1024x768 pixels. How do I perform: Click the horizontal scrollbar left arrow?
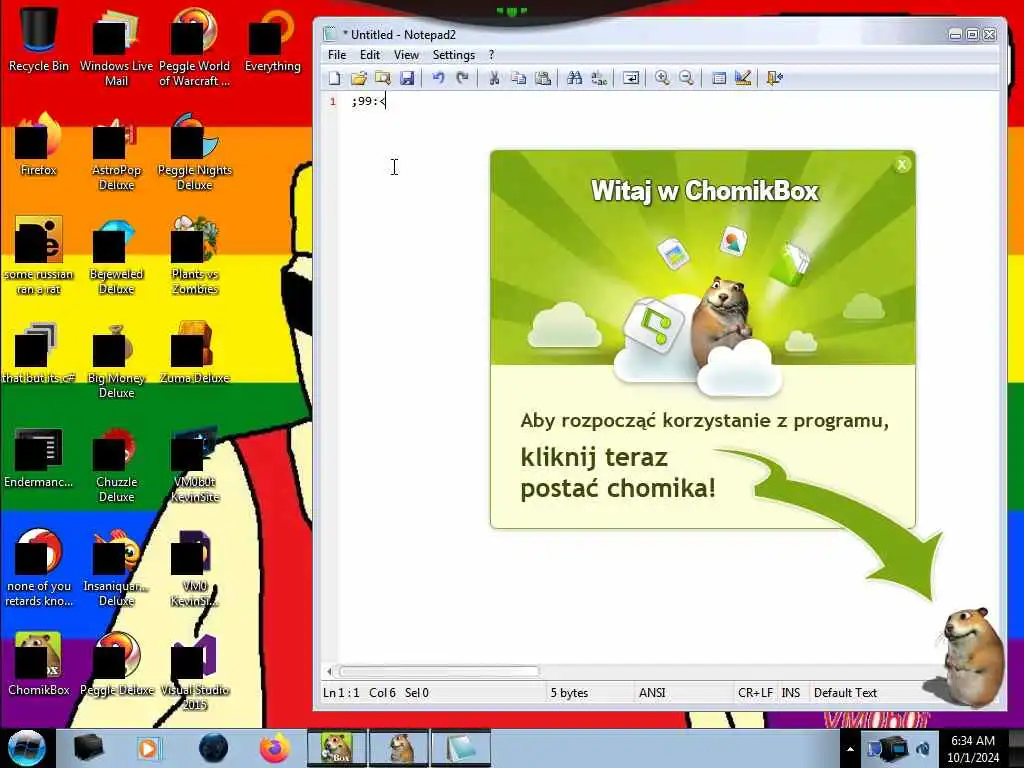[329, 671]
